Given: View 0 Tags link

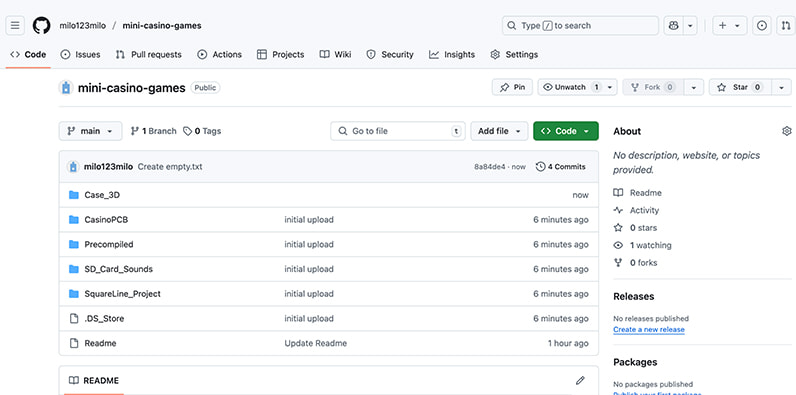Looking at the screenshot, I should pos(202,131).
